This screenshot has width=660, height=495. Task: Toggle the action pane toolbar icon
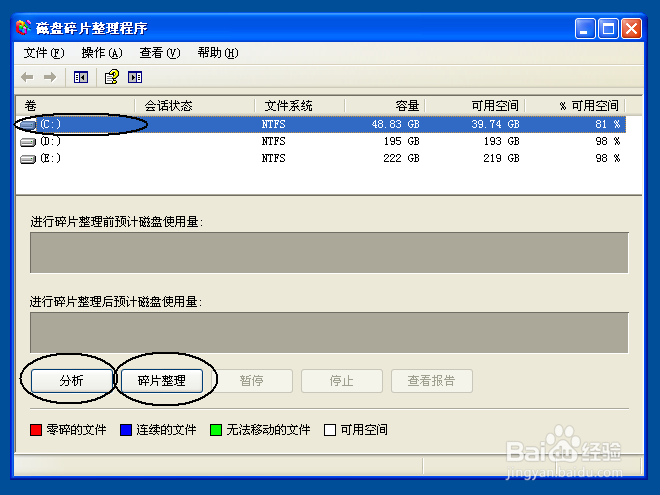(x=135, y=77)
